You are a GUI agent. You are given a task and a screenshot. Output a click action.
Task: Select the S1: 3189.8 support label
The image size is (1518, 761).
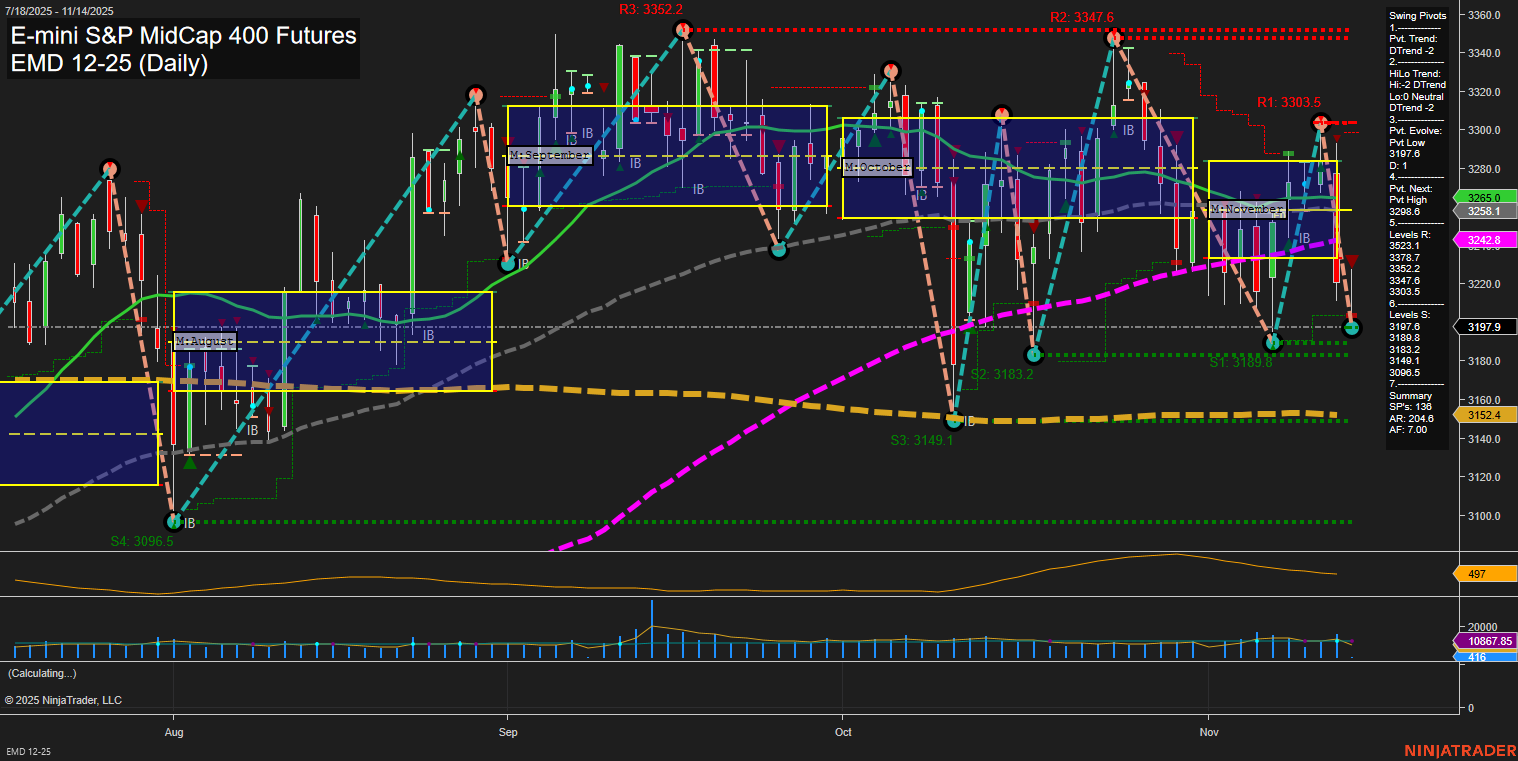tap(1241, 363)
